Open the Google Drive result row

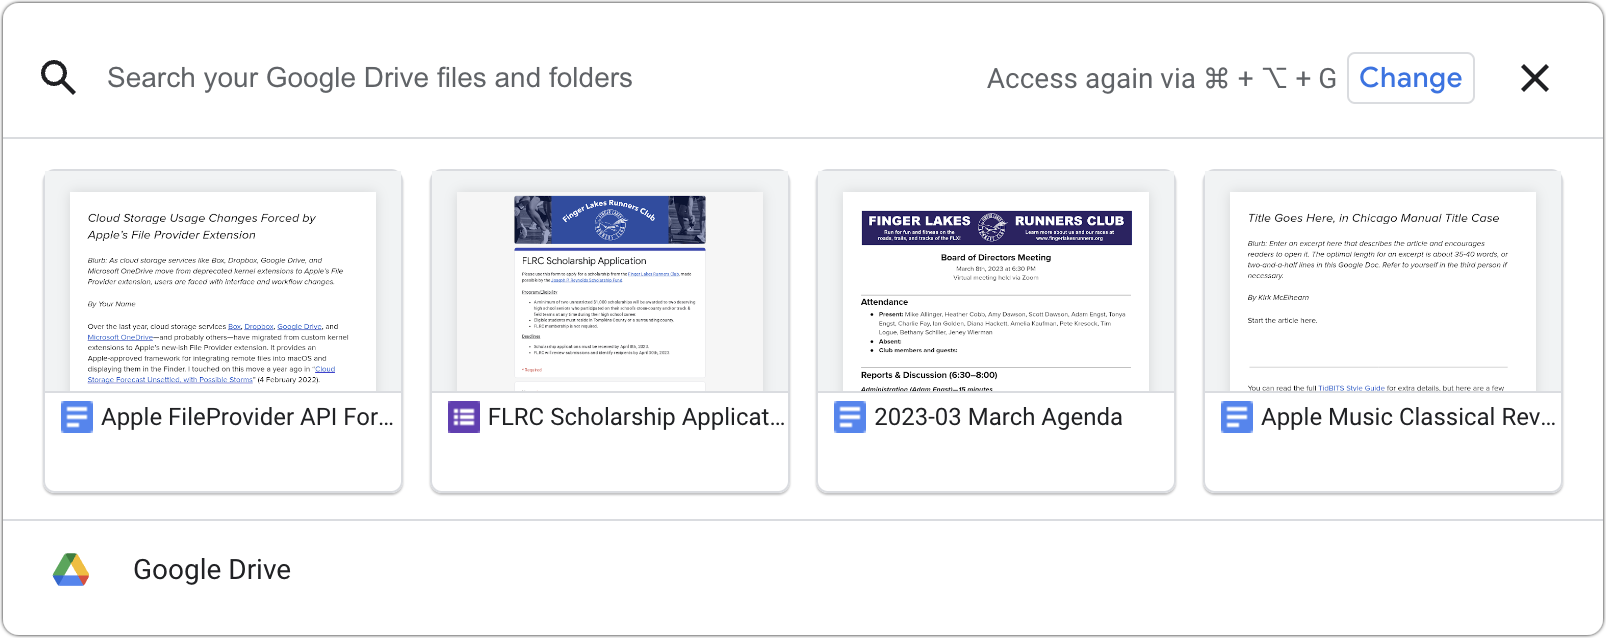point(212,569)
